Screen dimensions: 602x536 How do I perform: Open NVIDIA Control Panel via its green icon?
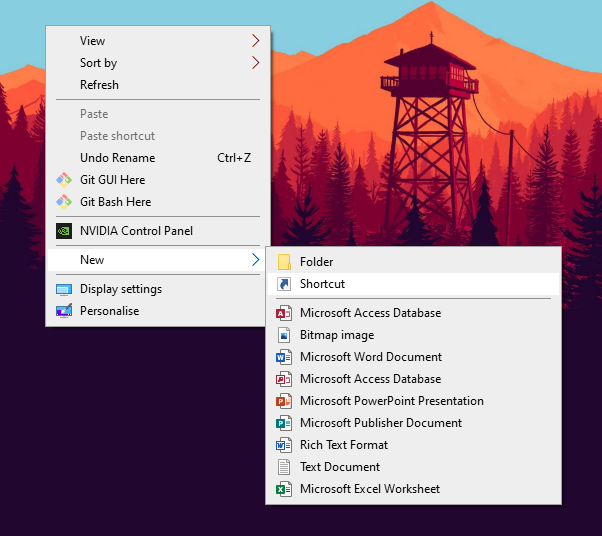tap(64, 231)
